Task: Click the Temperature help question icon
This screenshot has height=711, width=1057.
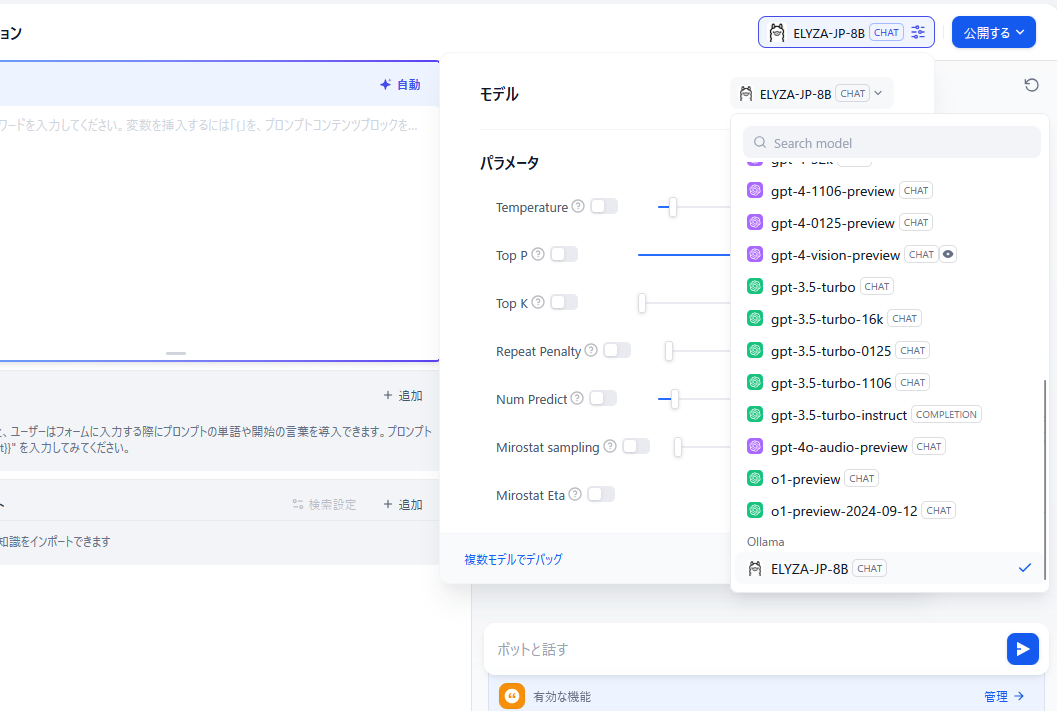Action: (578, 206)
